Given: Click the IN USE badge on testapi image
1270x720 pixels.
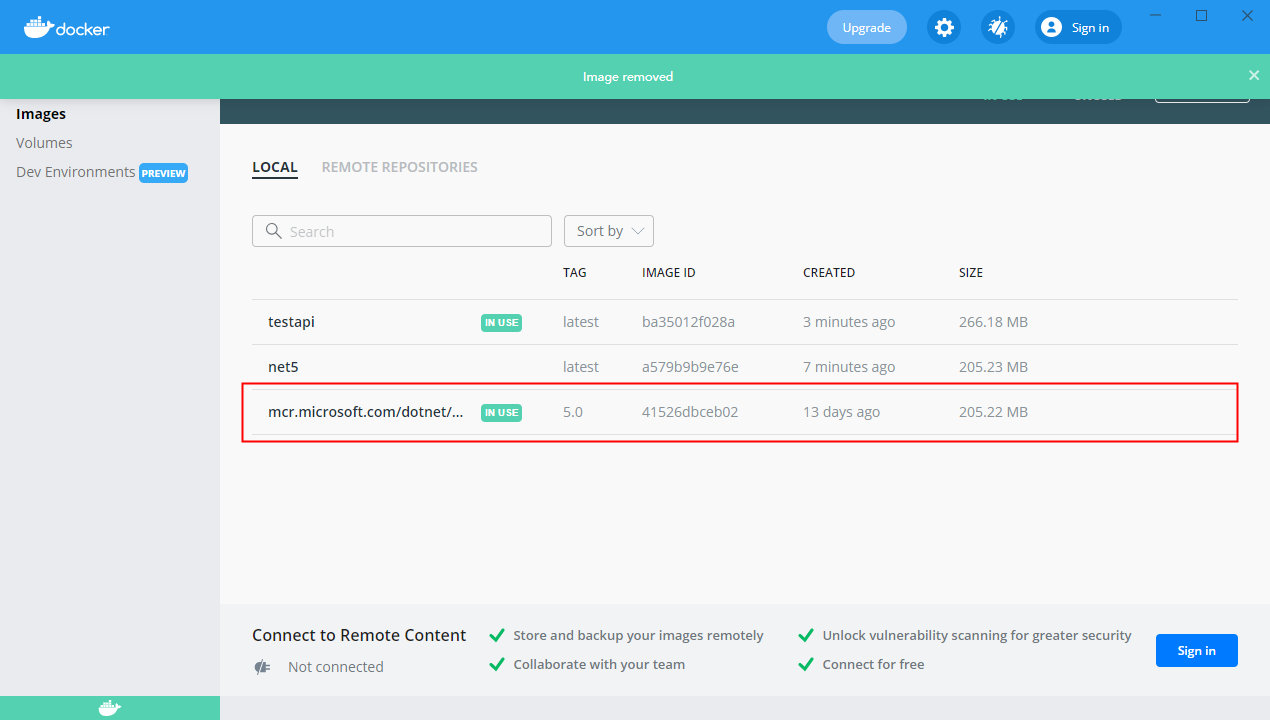Looking at the screenshot, I should pyautogui.click(x=501, y=322).
